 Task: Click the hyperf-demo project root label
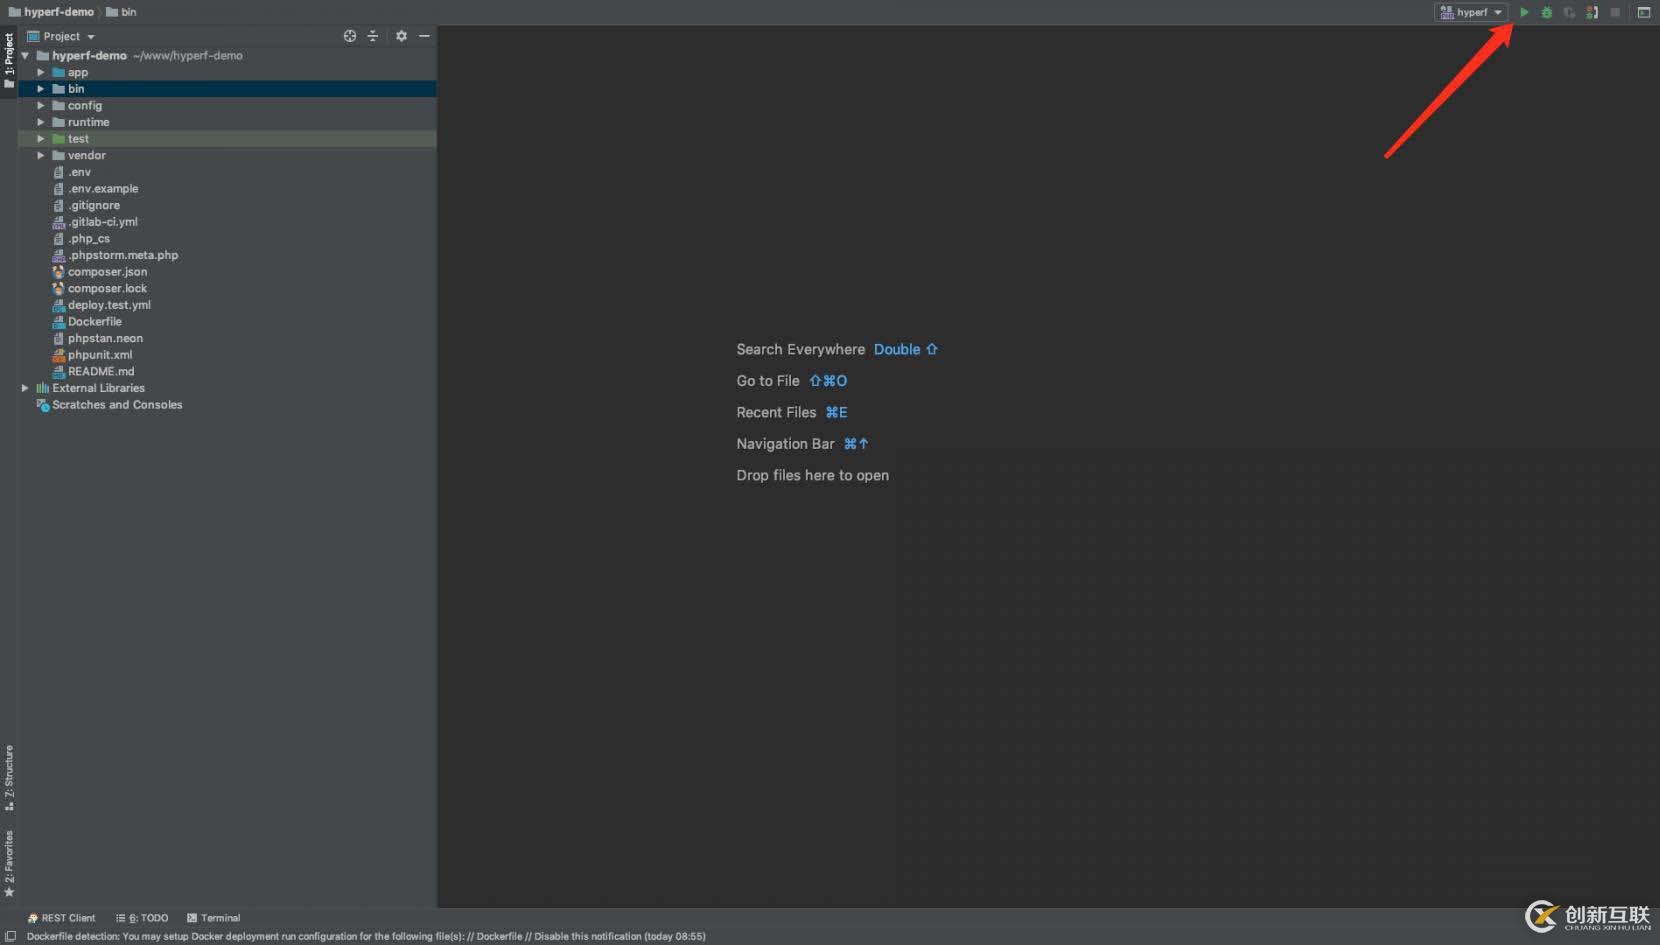click(x=89, y=56)
